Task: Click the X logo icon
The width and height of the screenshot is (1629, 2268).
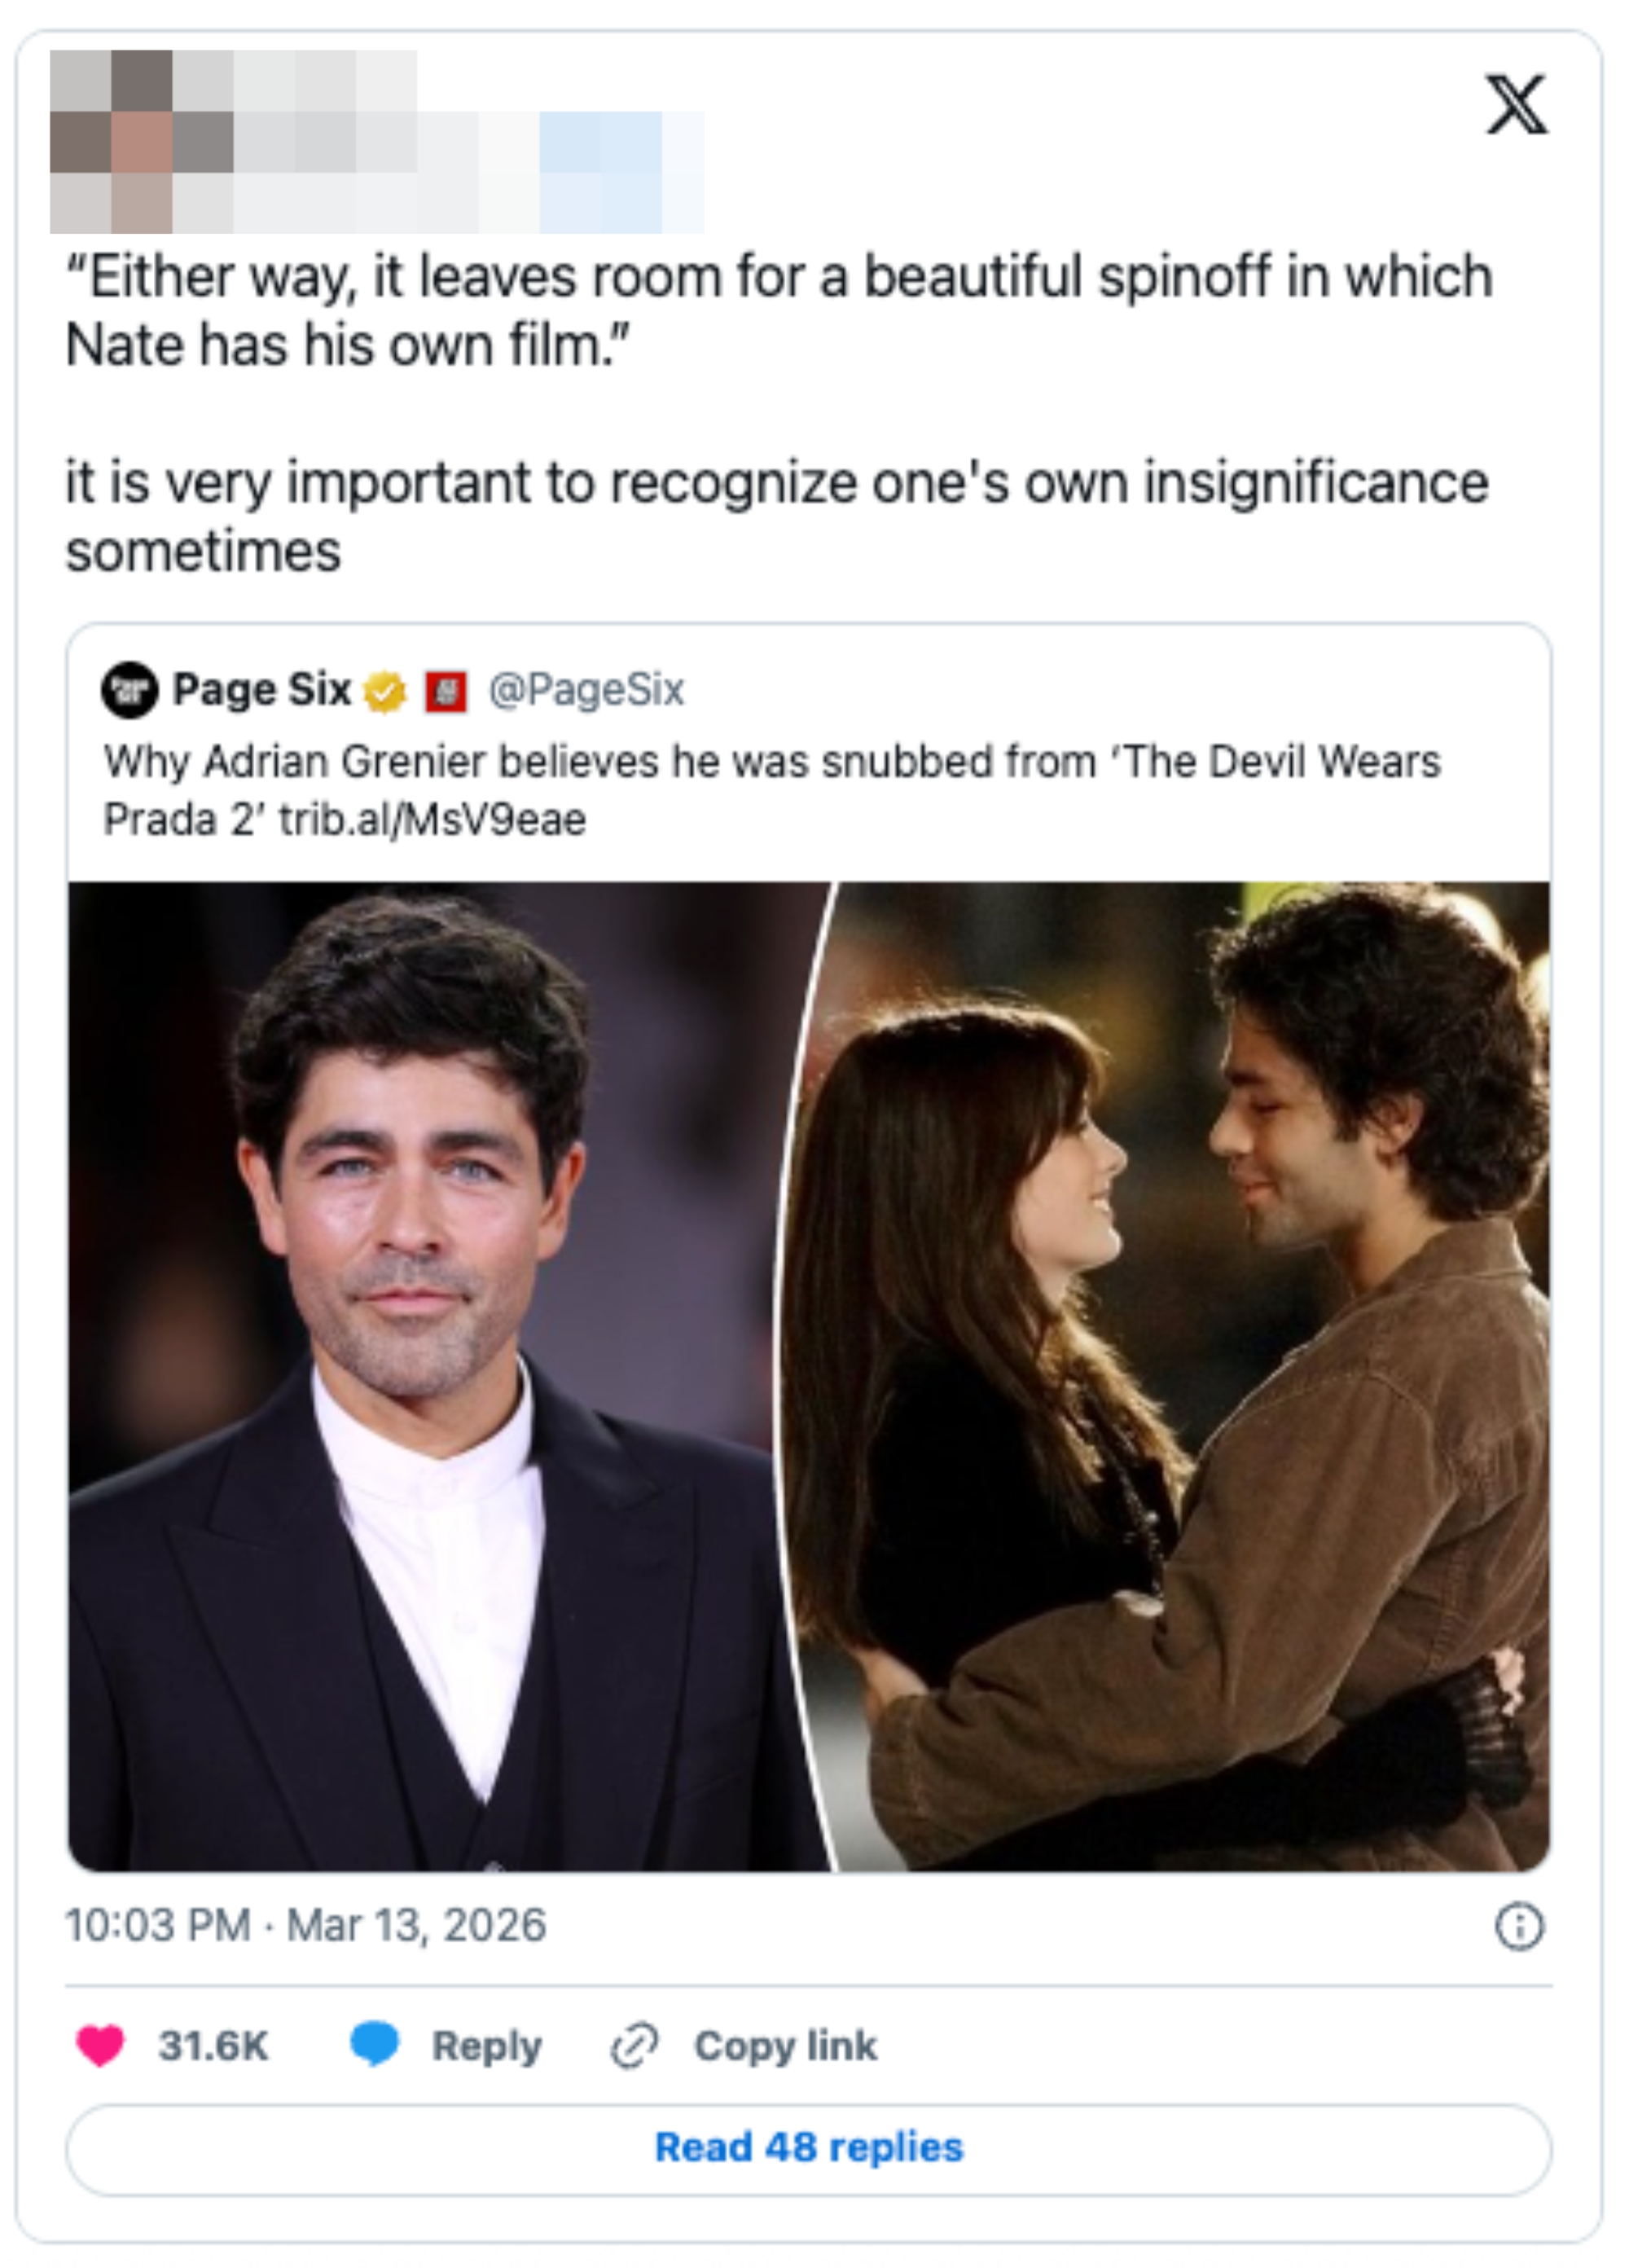Action: coord(1516,104)
